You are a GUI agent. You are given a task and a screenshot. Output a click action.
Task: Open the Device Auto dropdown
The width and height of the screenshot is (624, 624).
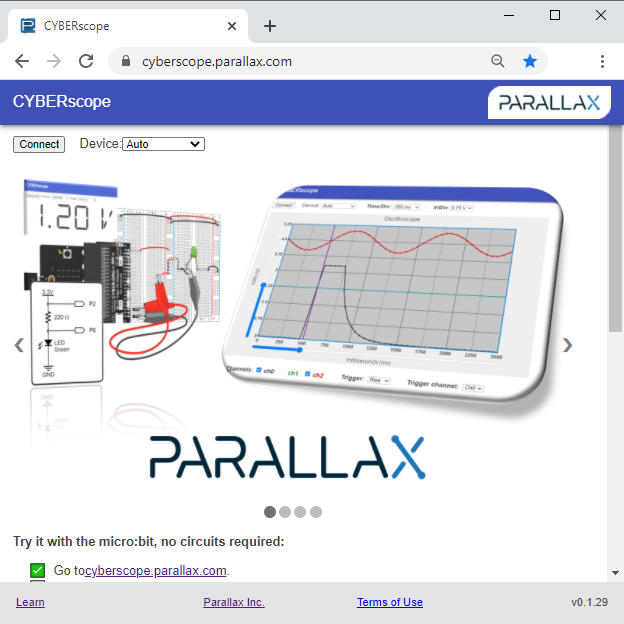coord(164,144)
